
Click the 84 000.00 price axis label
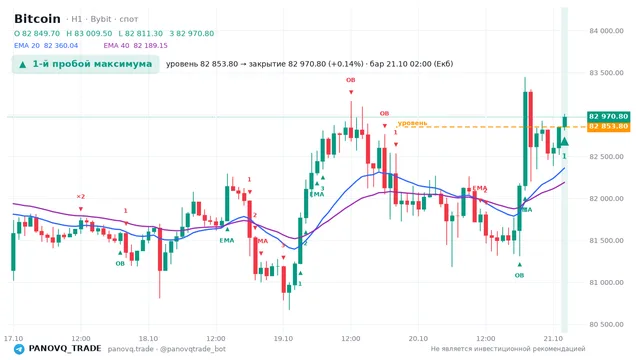607,31
